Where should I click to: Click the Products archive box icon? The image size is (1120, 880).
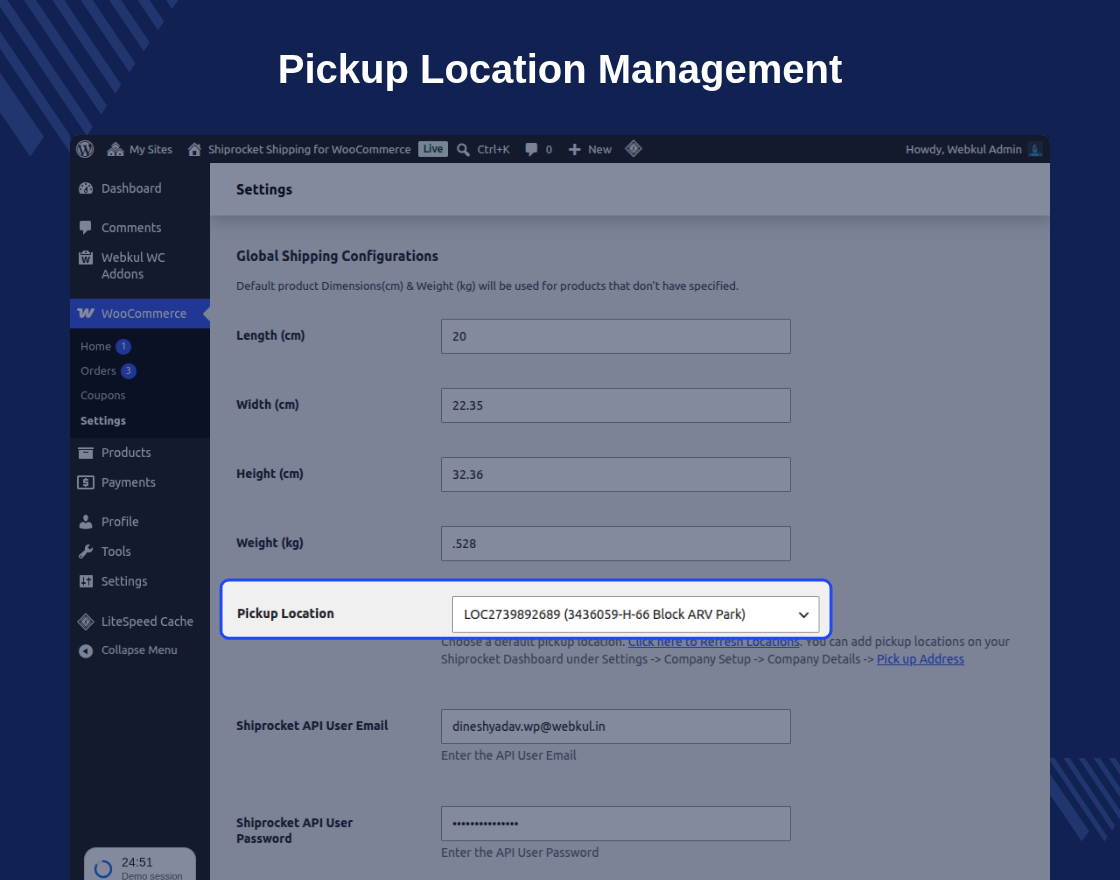86,453
